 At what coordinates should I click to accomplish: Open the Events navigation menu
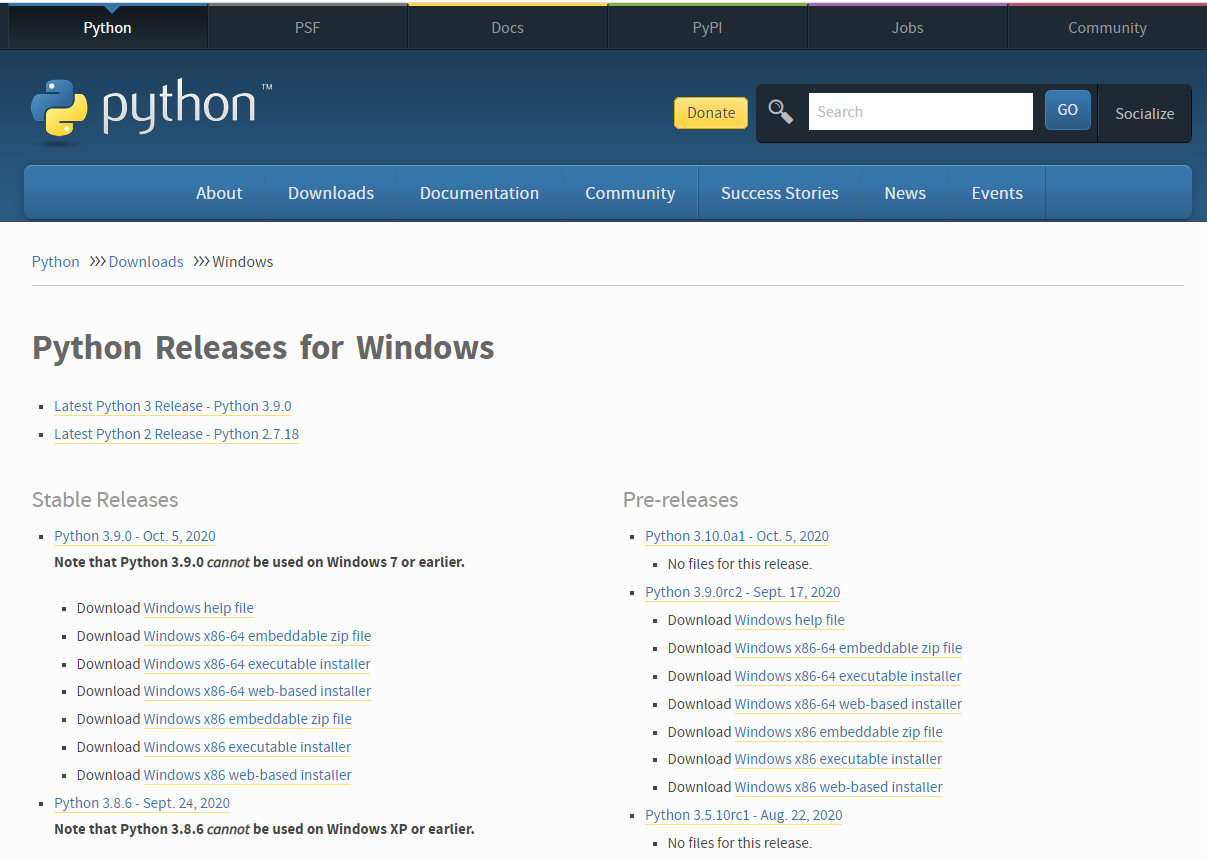tap(997, 193)
